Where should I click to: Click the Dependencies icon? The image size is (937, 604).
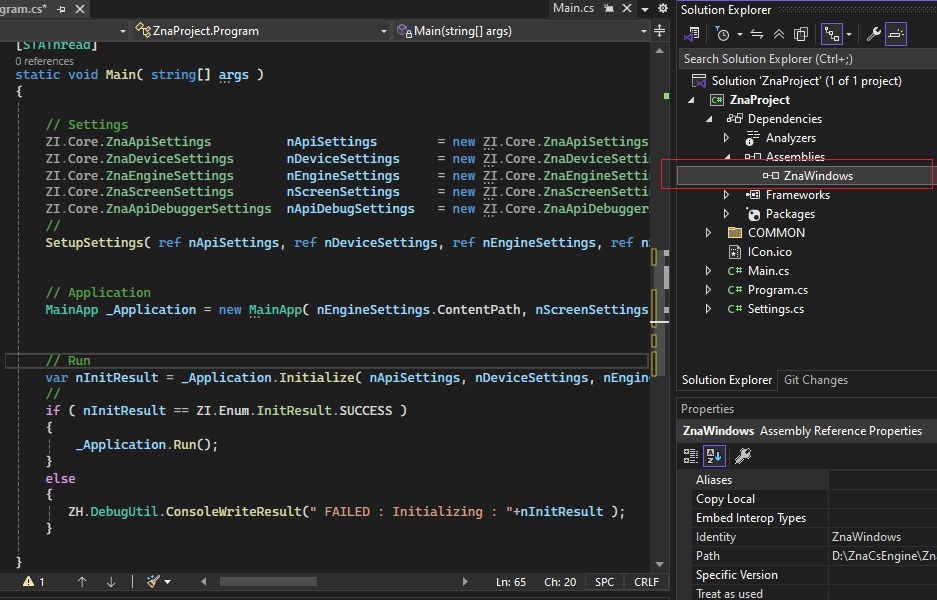(734, 118)
